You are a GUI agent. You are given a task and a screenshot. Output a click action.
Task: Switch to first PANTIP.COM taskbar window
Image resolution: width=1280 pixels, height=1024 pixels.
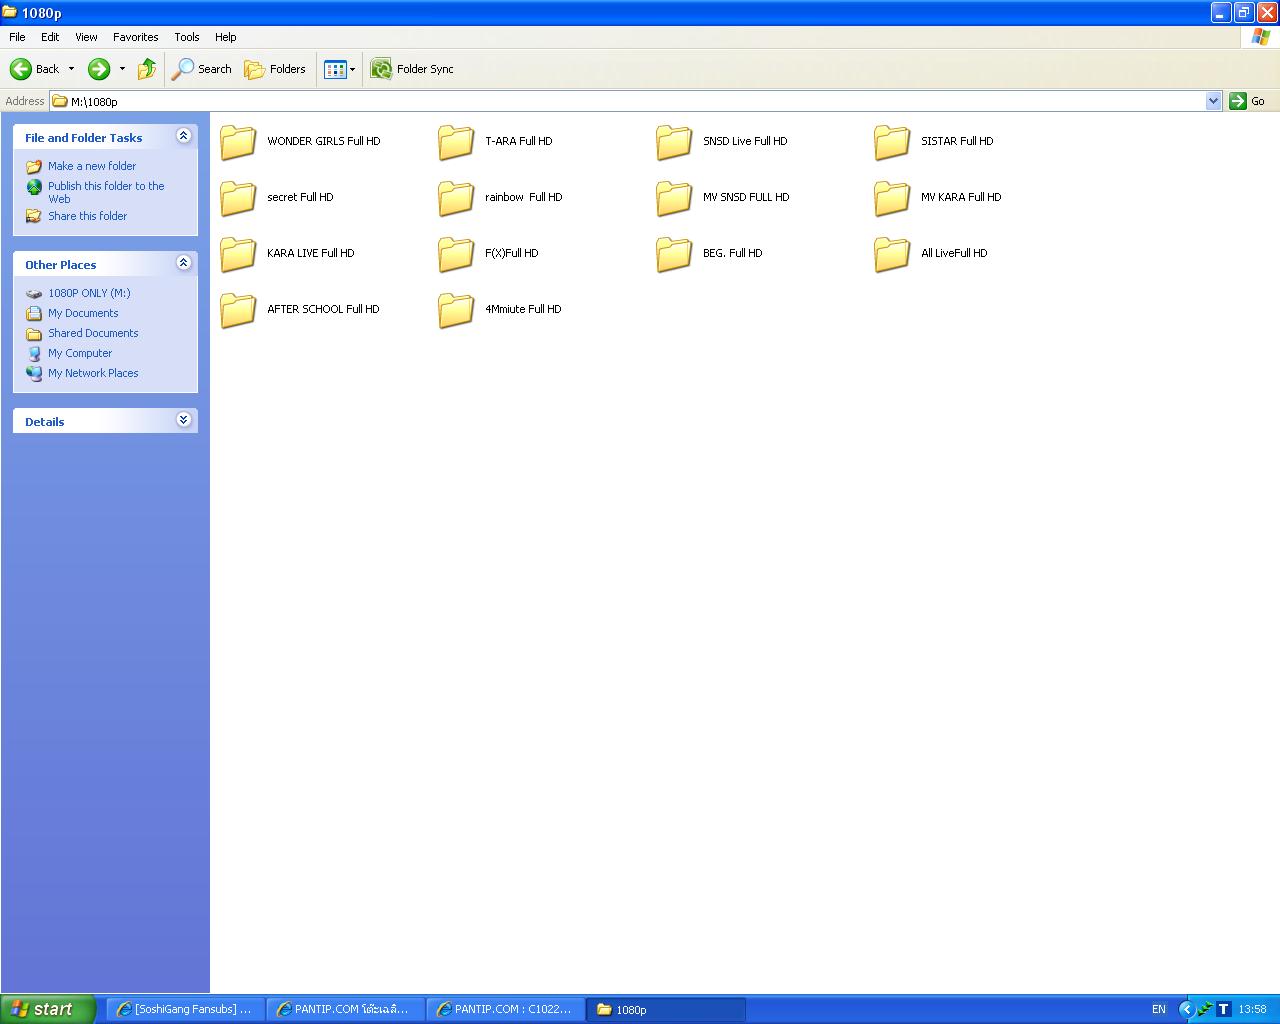(x=345, y=1009)
